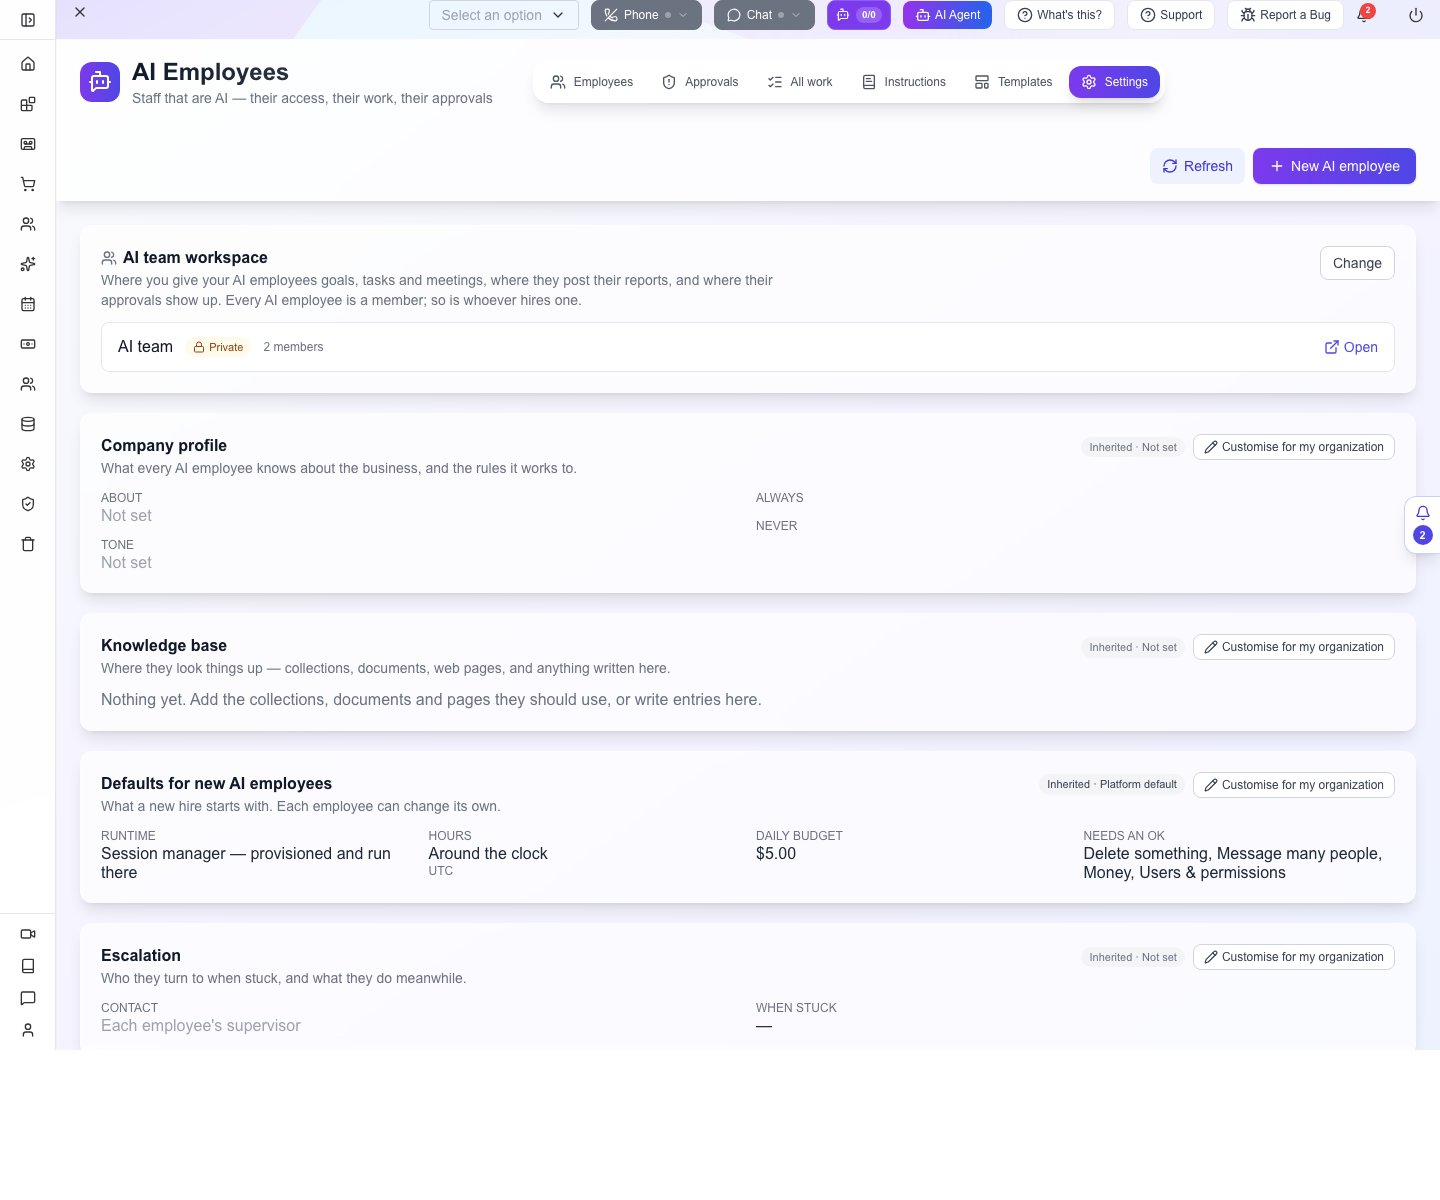Open the All work tab
This screenshot has width=1440, height=1200.
pyautogui.click(x=800, y=82)
